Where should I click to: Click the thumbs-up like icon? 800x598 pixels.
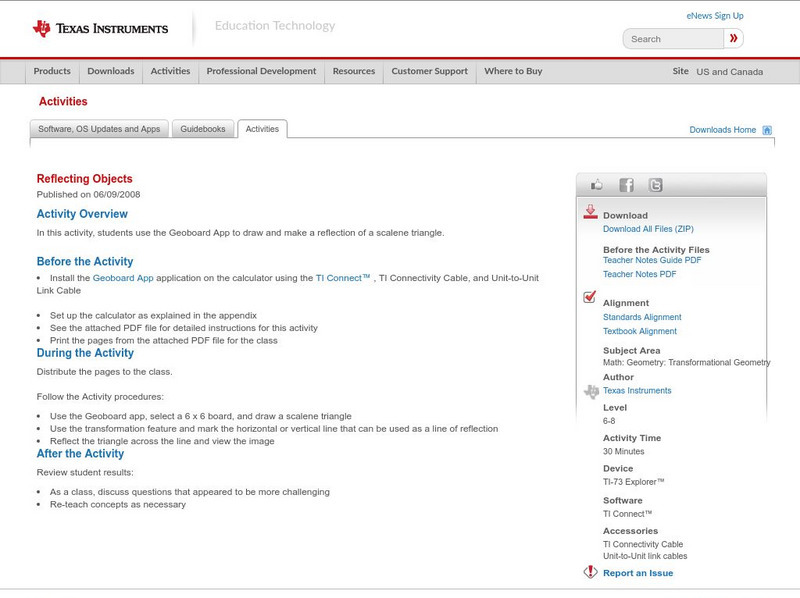(596, 185)
